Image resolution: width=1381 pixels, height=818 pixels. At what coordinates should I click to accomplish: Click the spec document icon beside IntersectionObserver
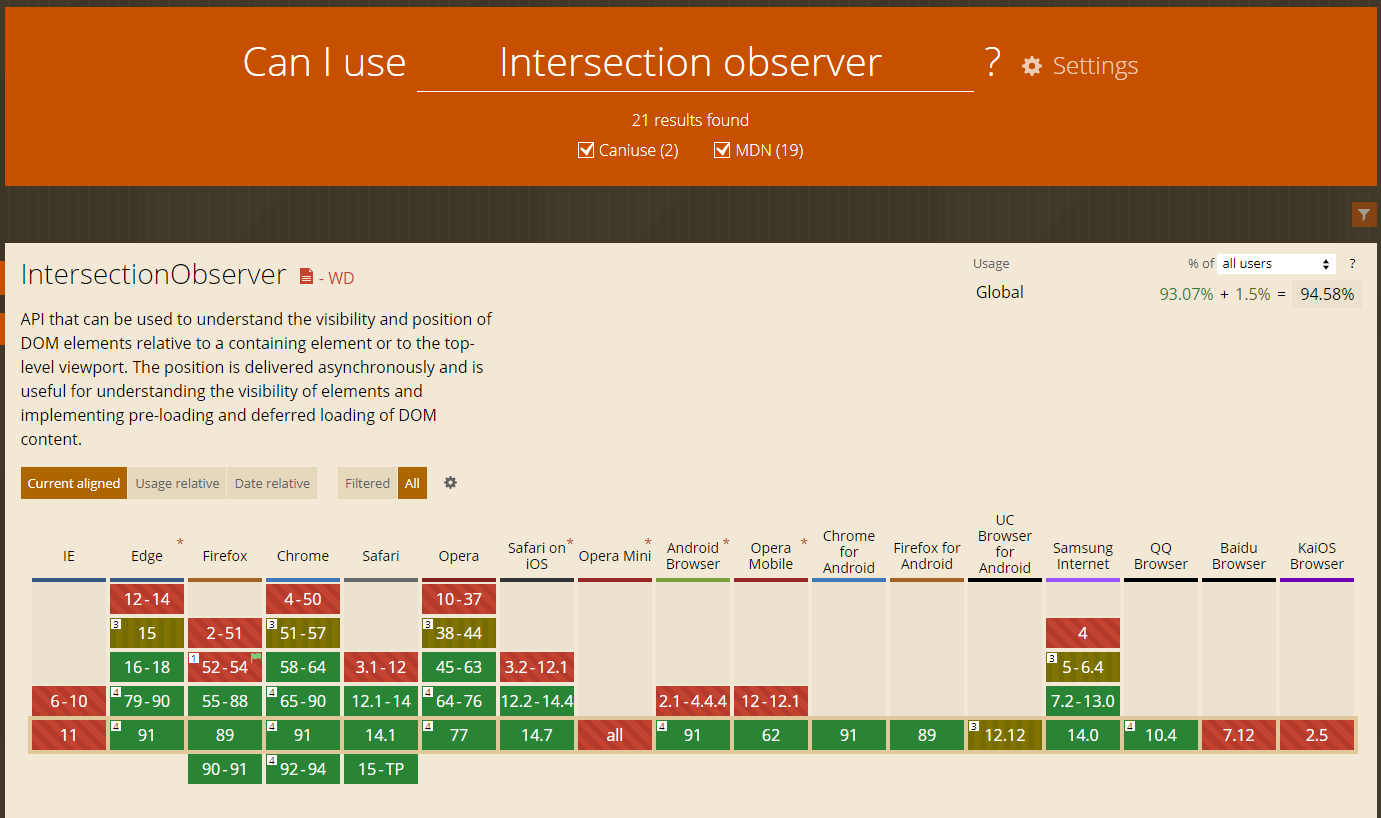pos(307,277)
